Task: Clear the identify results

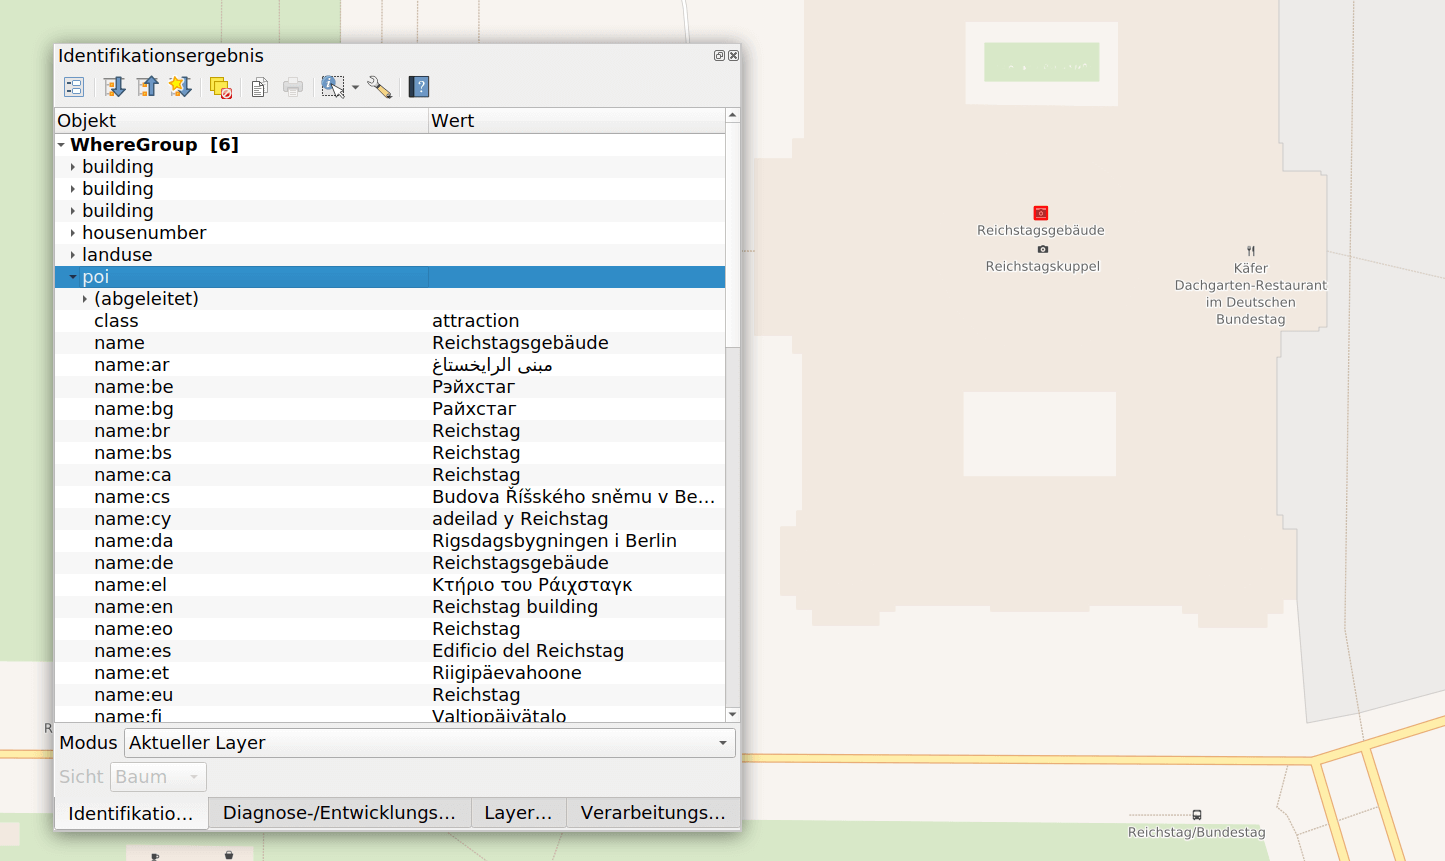Action: 221,87
